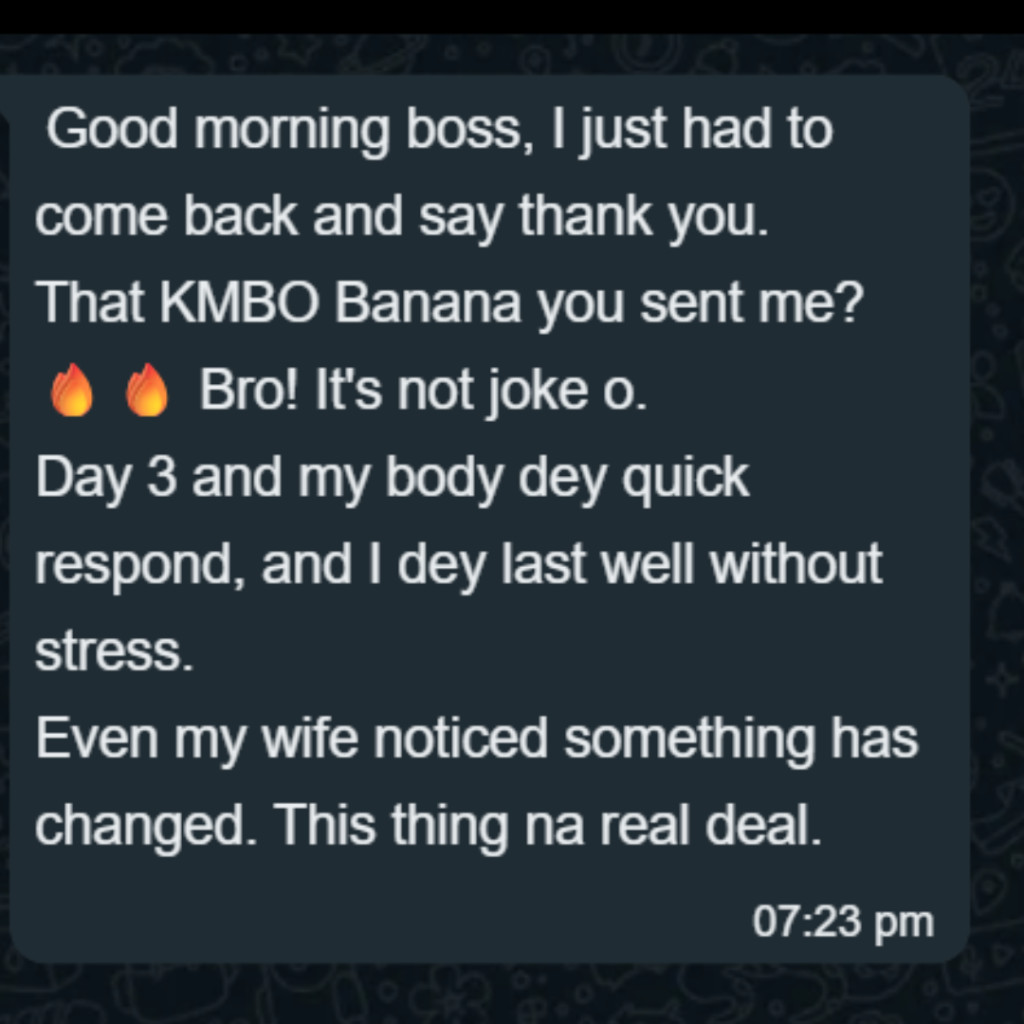Click the second fire emoji
Image resolution: width=1024 pixels, height=1024 pixels.
tap(146, 391)
